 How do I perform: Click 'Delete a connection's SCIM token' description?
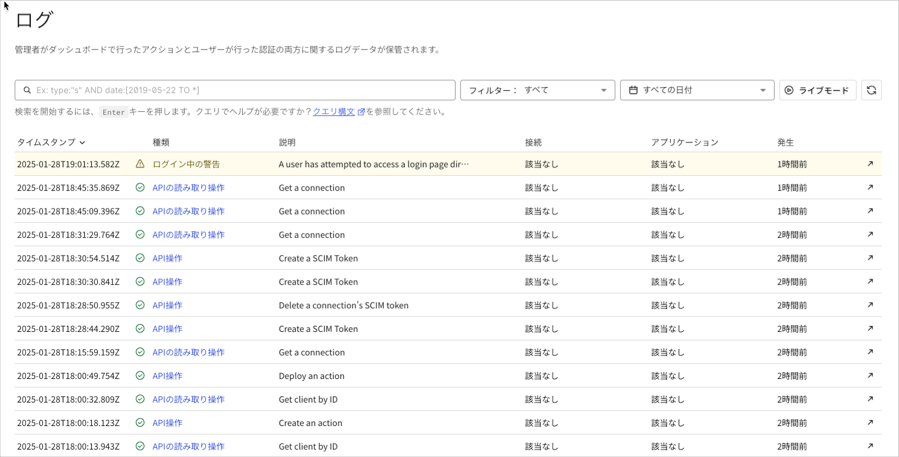tap(343, 305)
